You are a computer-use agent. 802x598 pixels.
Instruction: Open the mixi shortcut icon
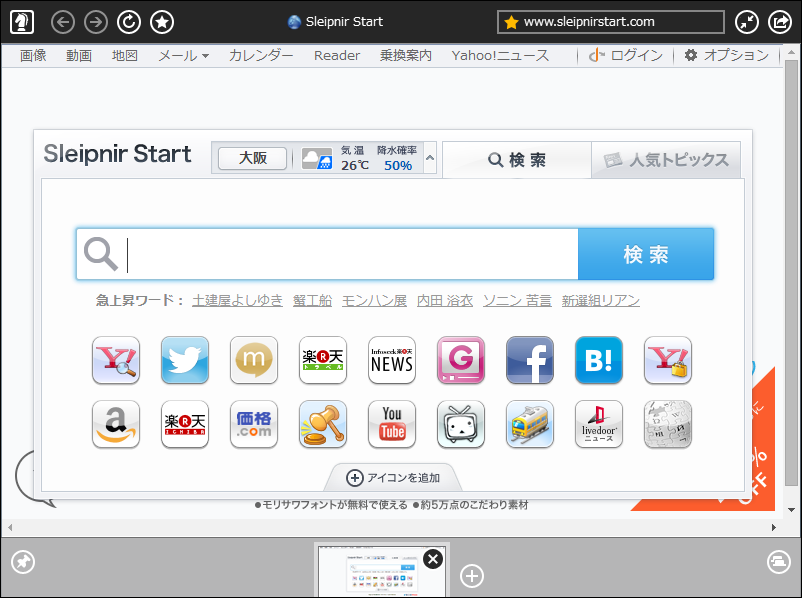(x=254, y=360)
